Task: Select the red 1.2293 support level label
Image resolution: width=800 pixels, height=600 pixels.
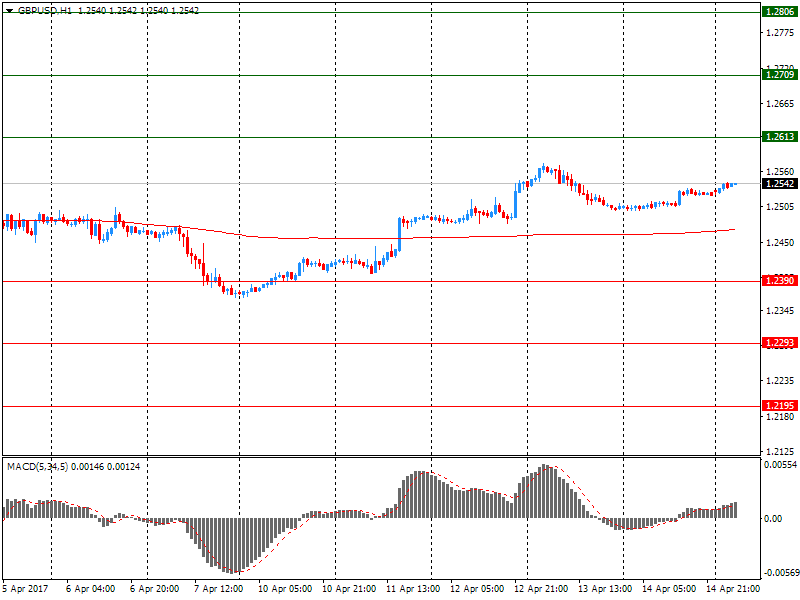Action: (780, 343)
